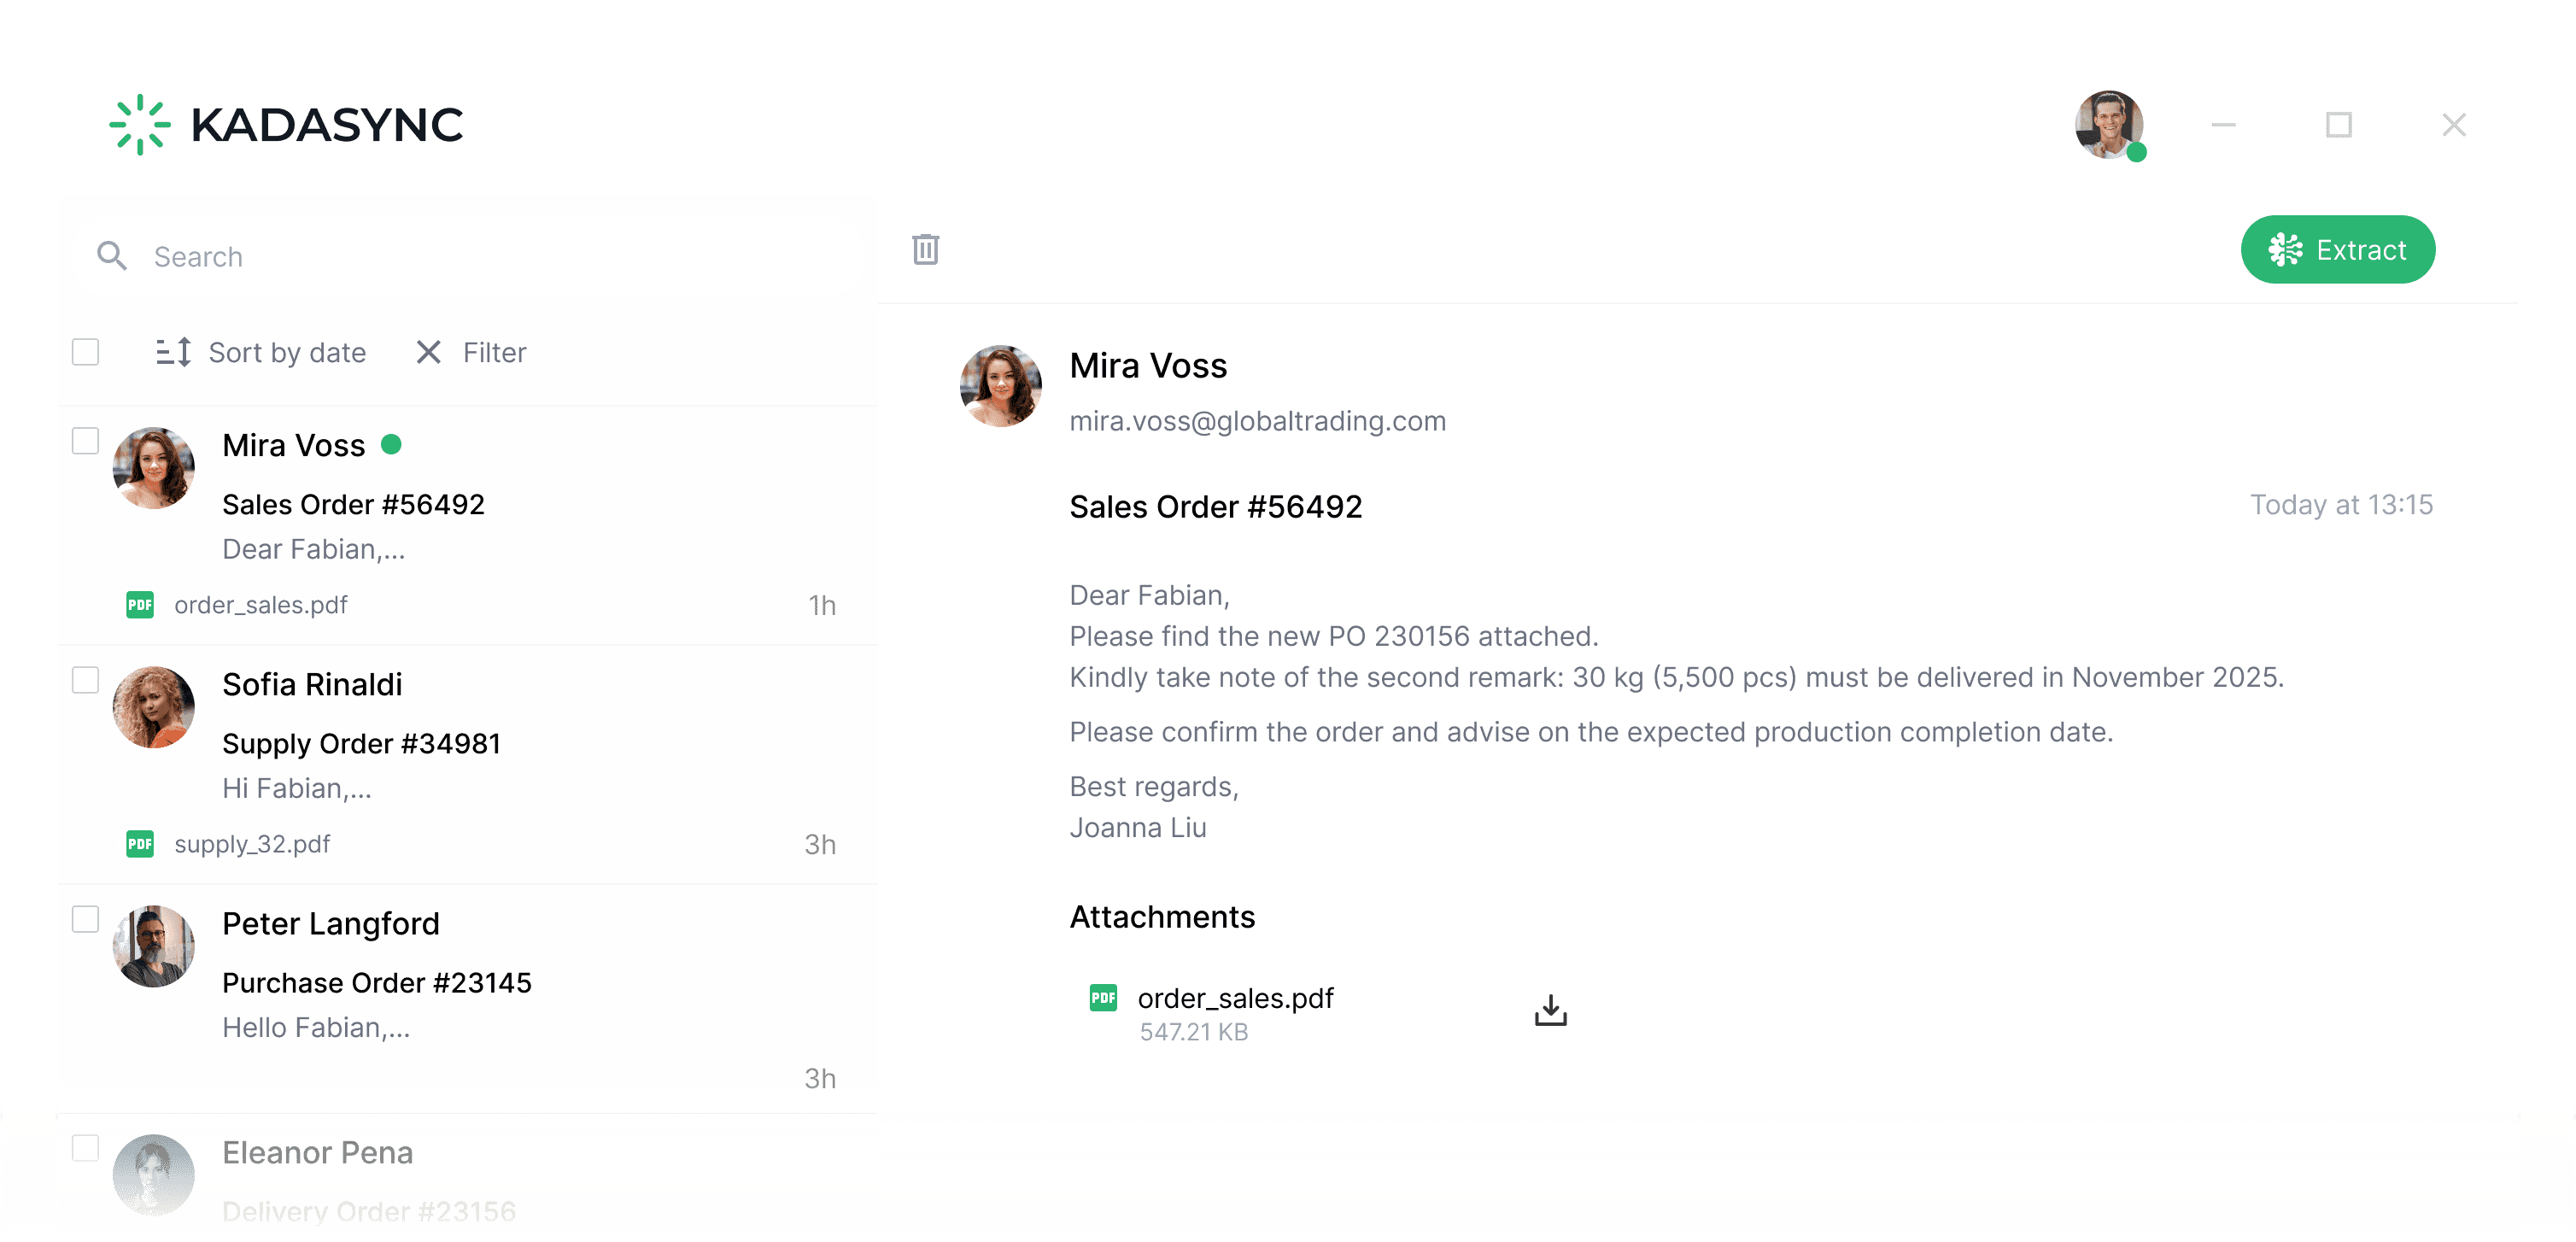Select the Peter Langford message checkbox
The width and height of the screenshot is (2576, 1242).
tap(86, 919)
